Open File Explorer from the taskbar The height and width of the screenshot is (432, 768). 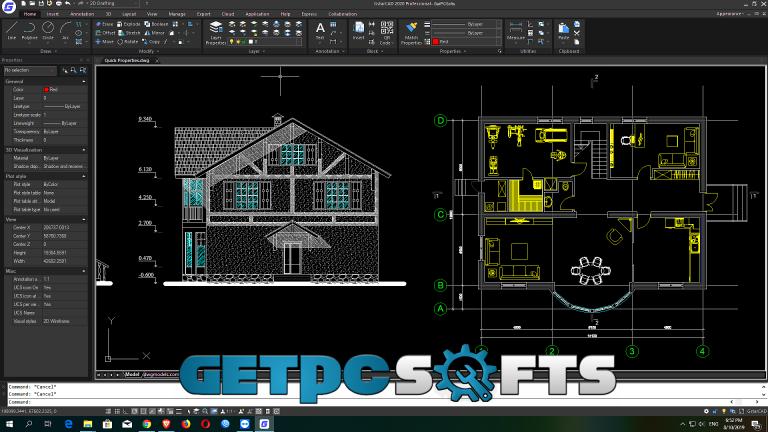[88, 424]
